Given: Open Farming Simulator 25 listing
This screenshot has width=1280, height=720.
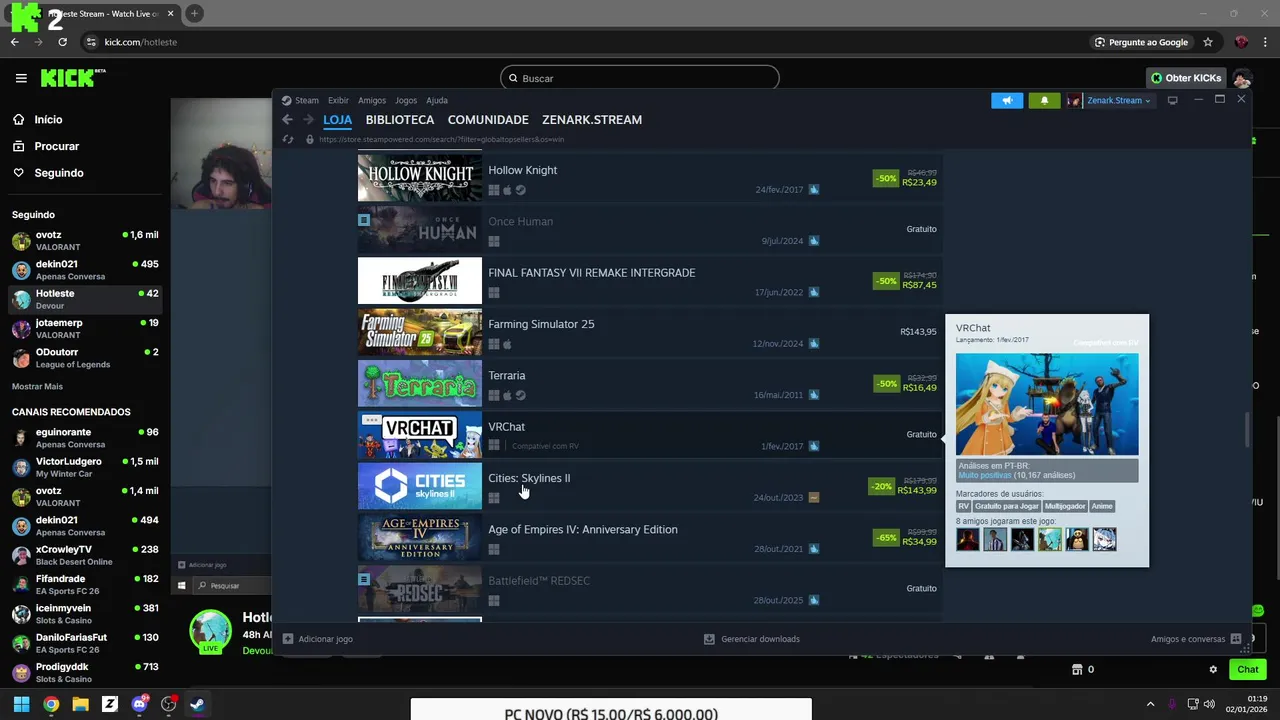Looking at the screenshot, I should 648,332.
